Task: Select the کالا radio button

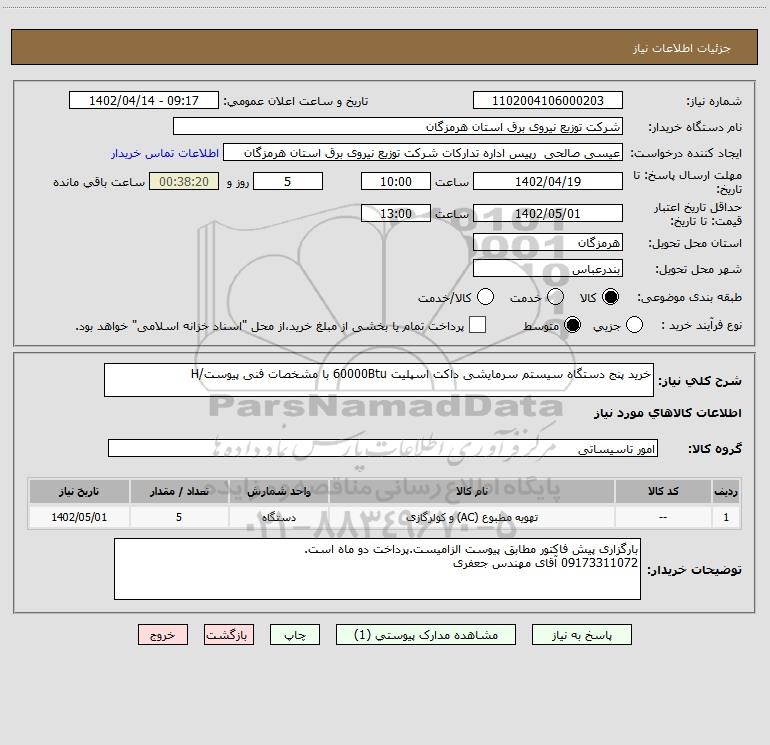Action: pos(610,297)
